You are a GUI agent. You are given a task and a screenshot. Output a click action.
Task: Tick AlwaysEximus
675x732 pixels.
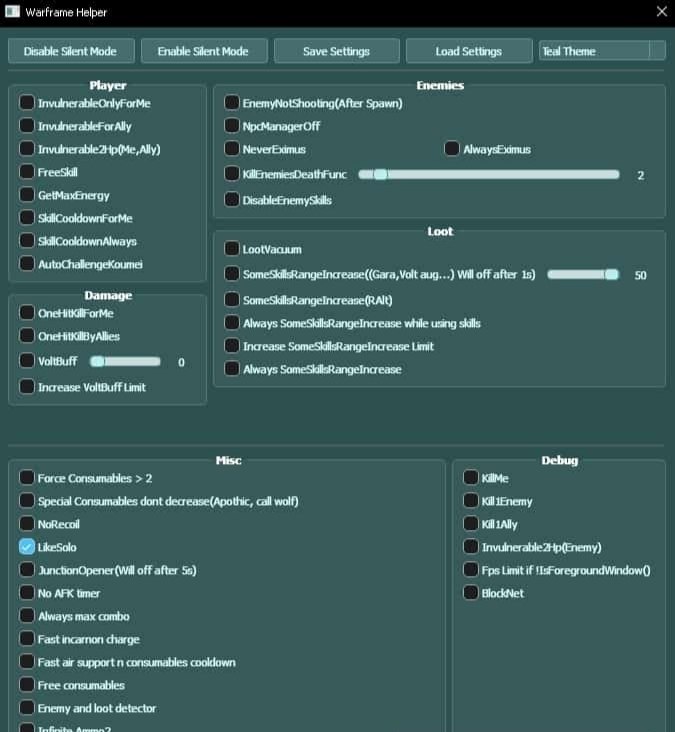coord(452,149)
